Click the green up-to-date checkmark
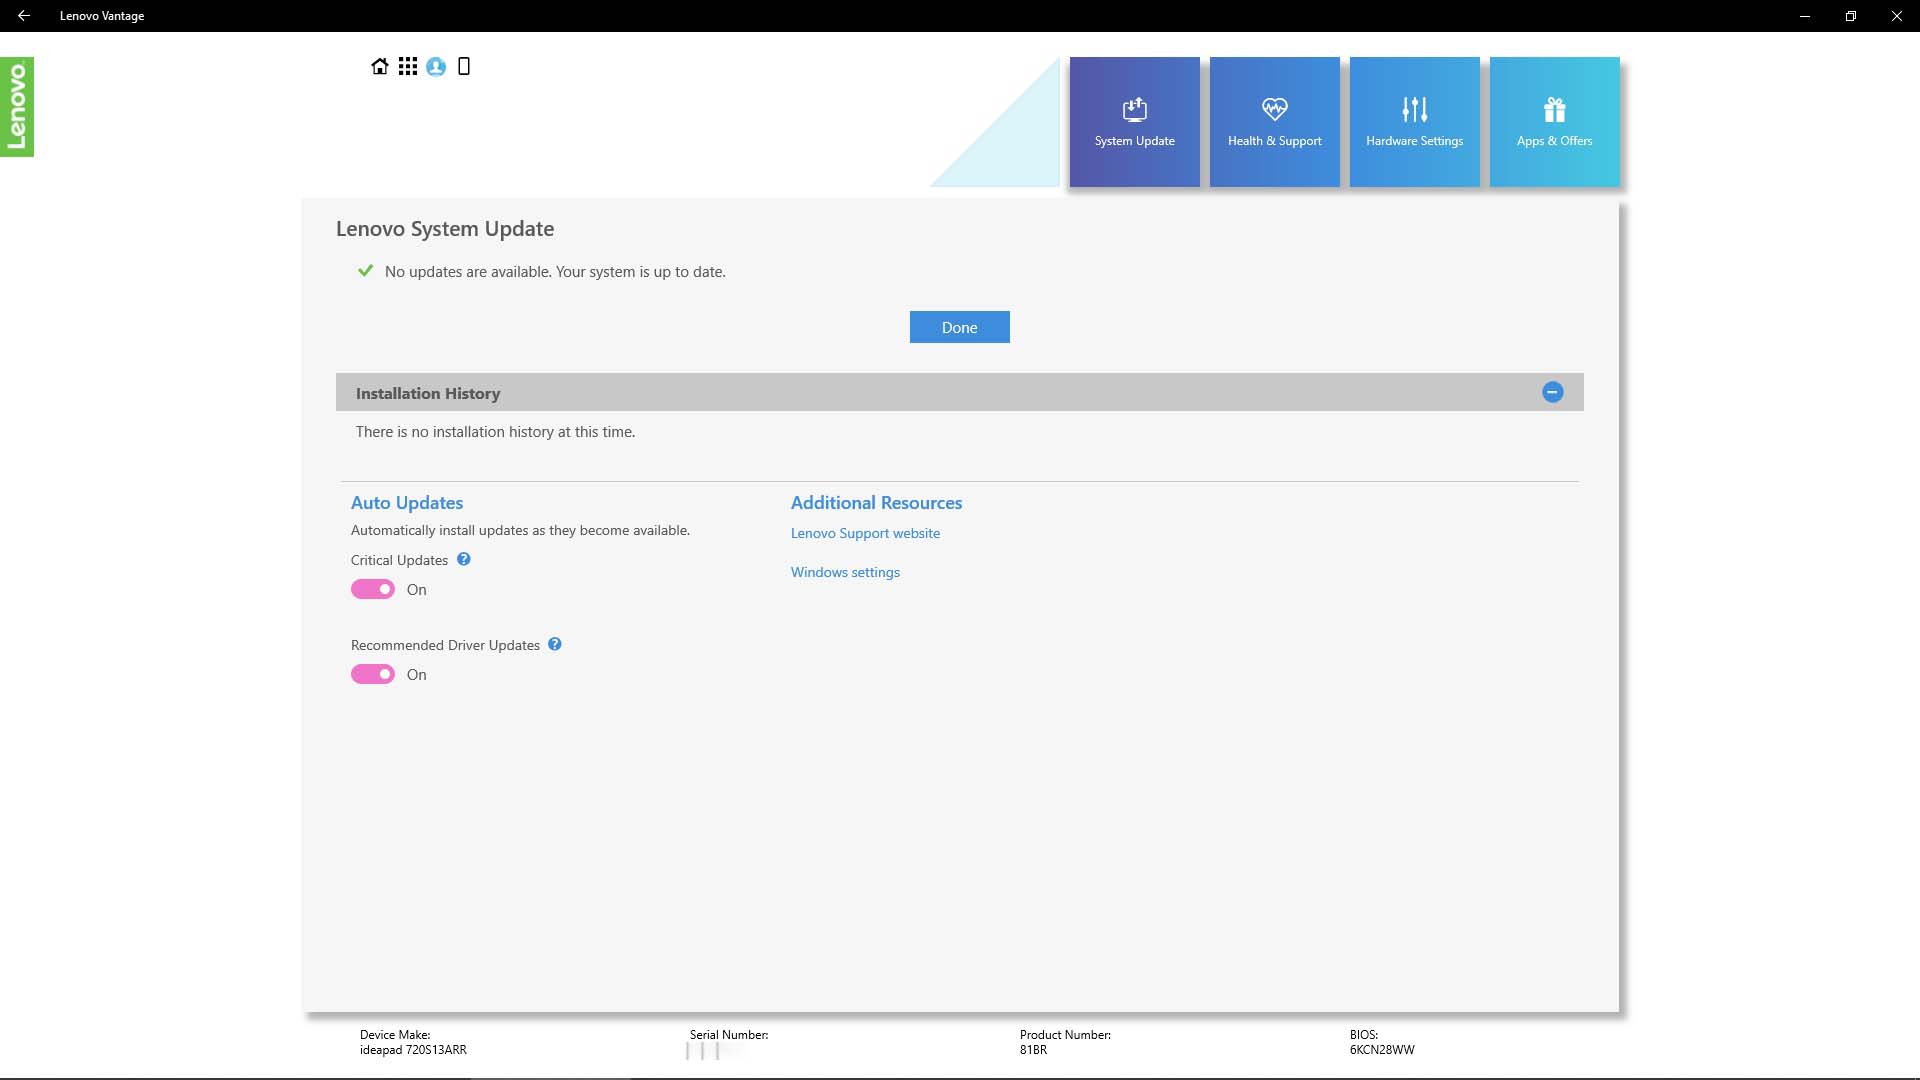 tap(365, 271)
